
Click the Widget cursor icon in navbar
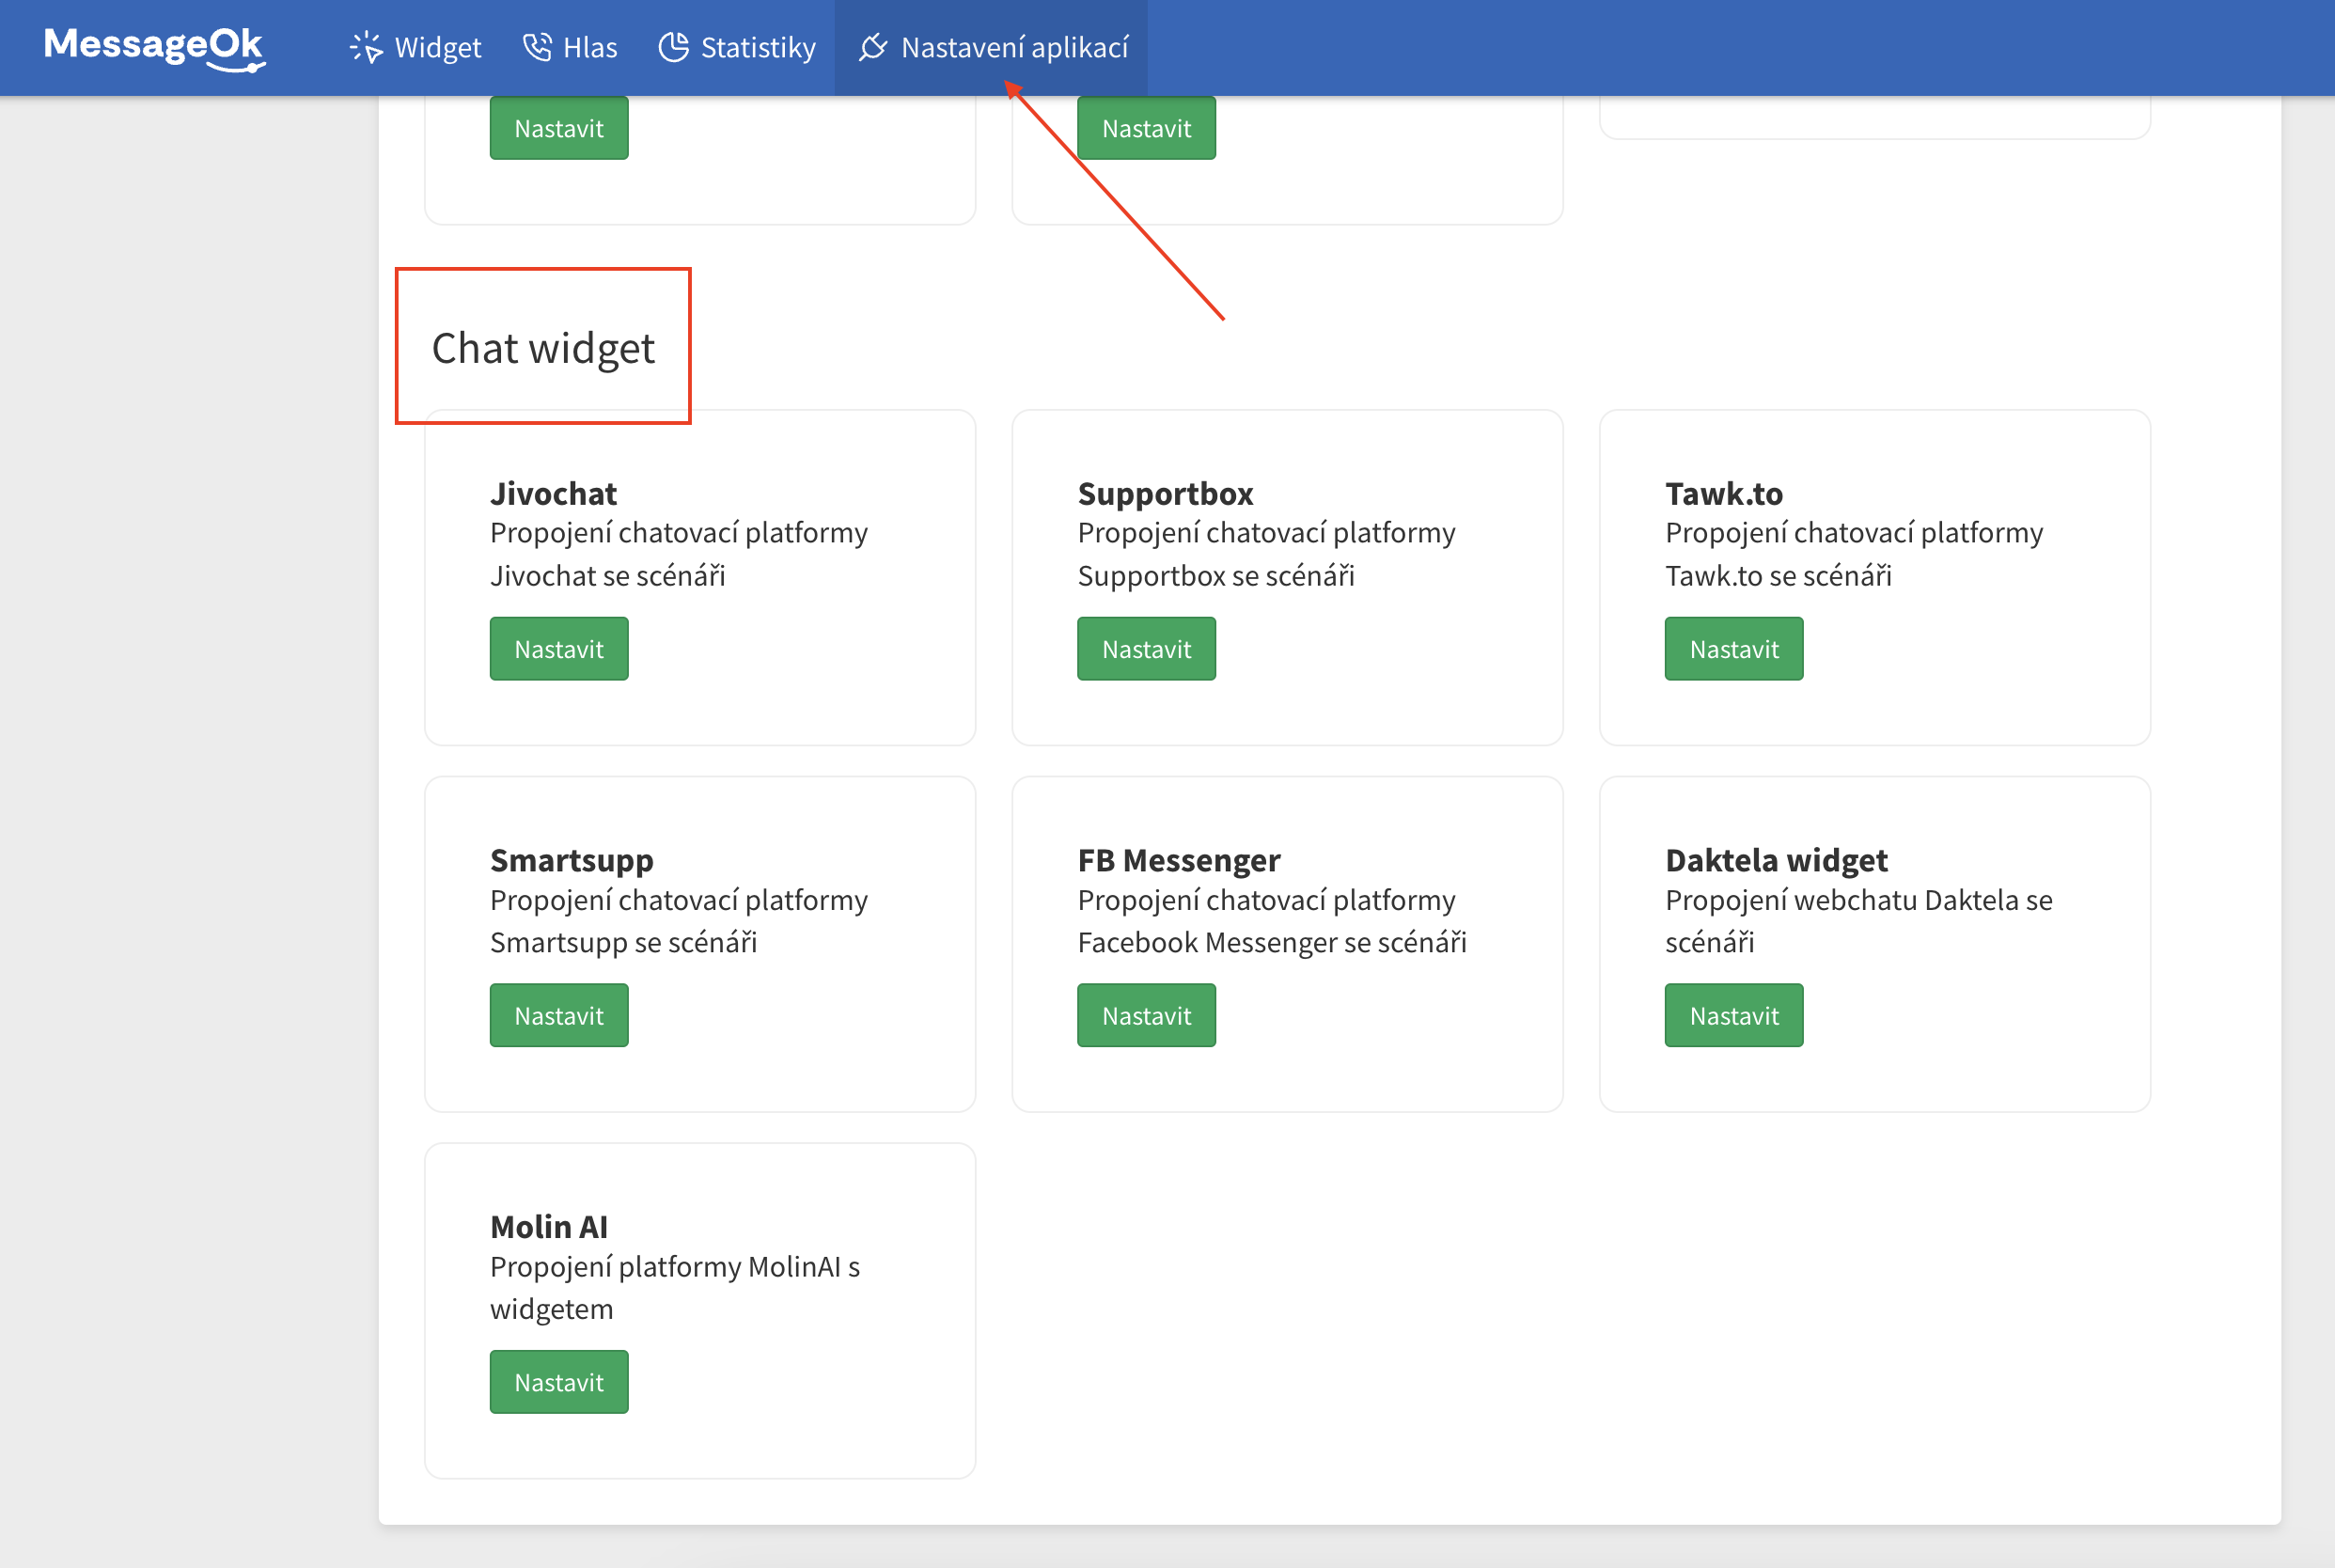366,47
